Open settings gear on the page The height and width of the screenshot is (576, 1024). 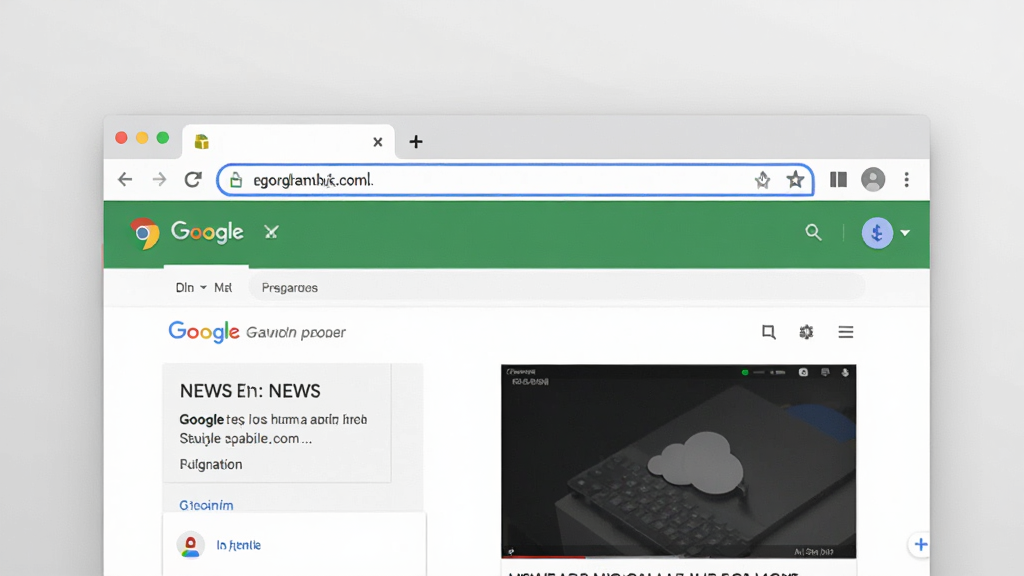(807, 332)
